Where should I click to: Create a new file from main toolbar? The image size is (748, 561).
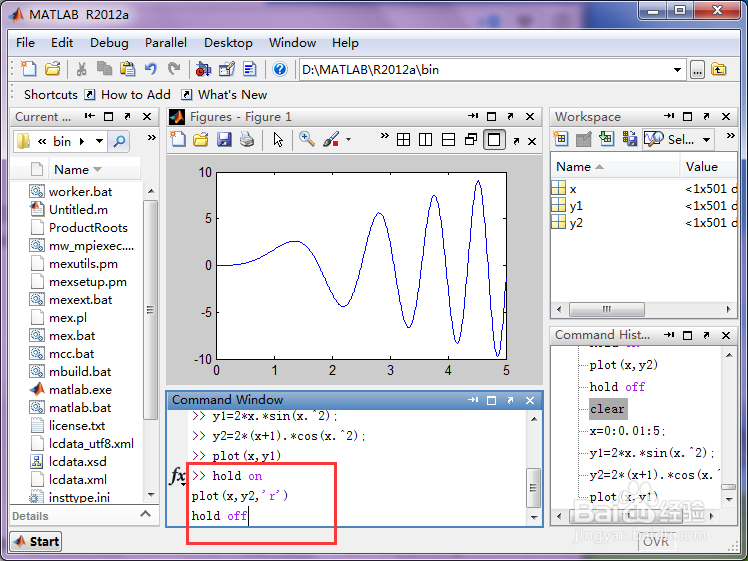pos(29,70)
